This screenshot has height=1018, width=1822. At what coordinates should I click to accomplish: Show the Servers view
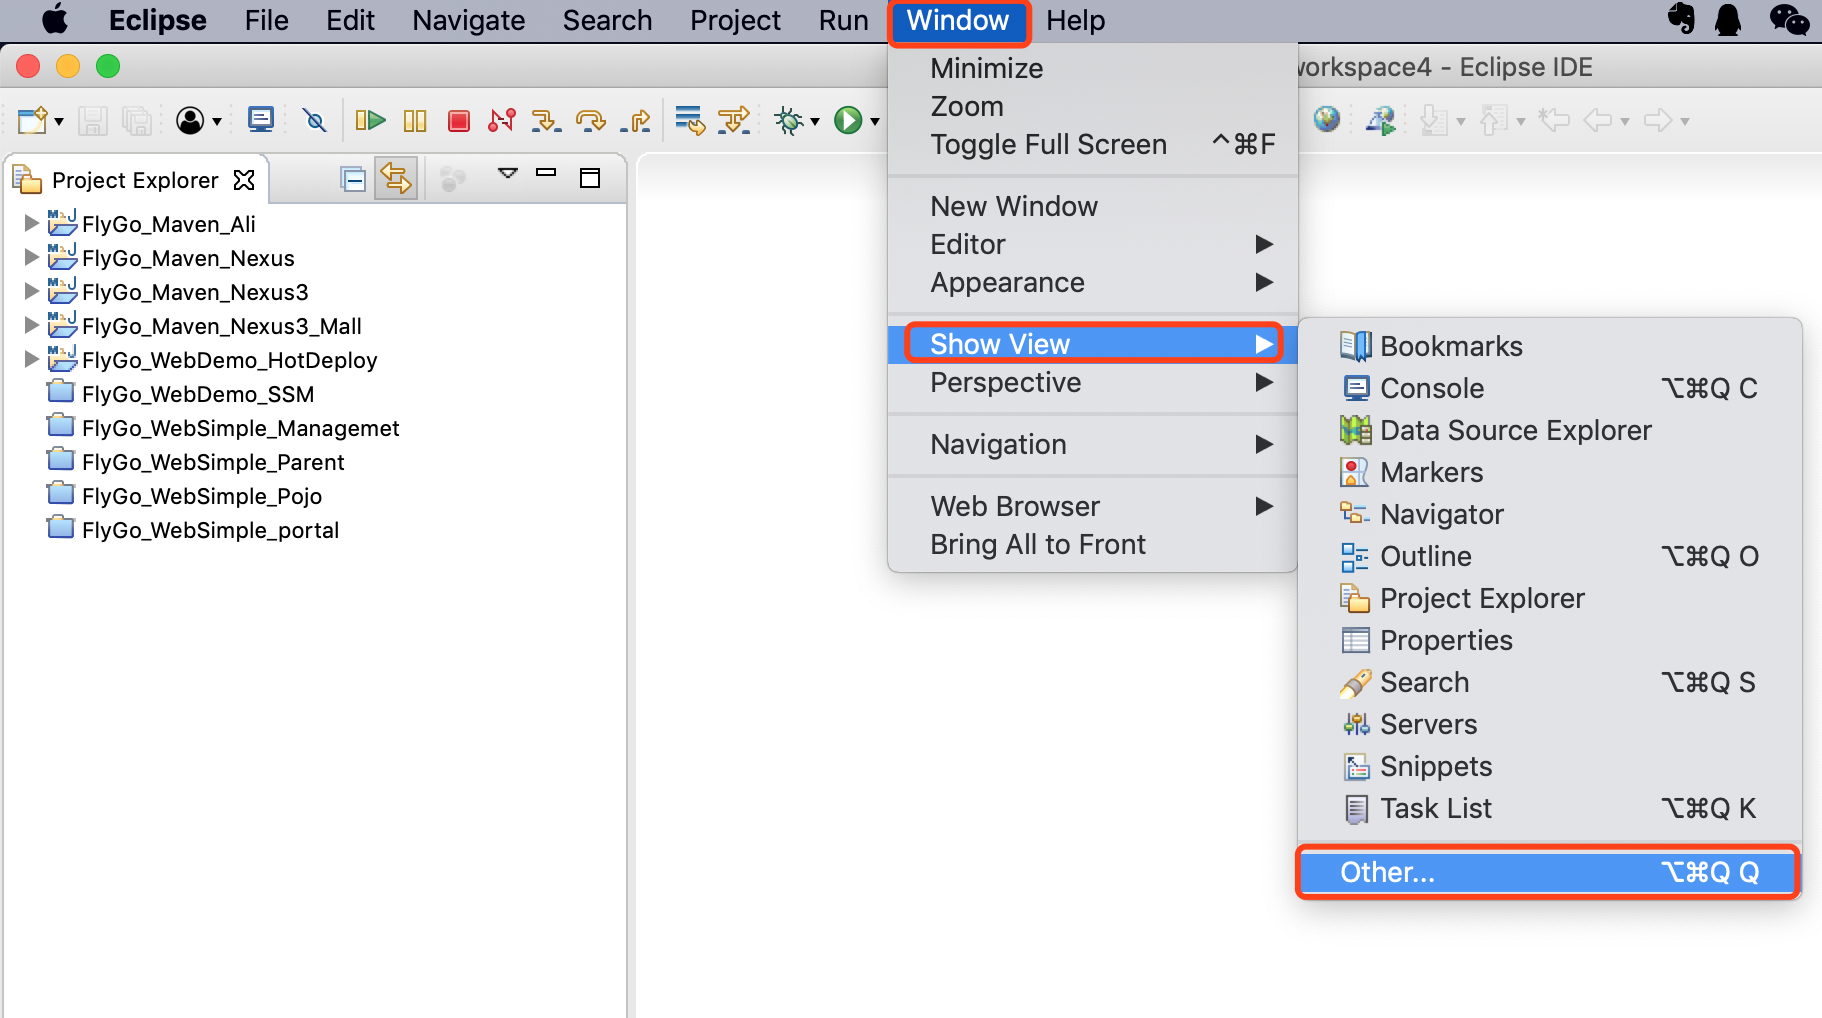click(1550, 724)
